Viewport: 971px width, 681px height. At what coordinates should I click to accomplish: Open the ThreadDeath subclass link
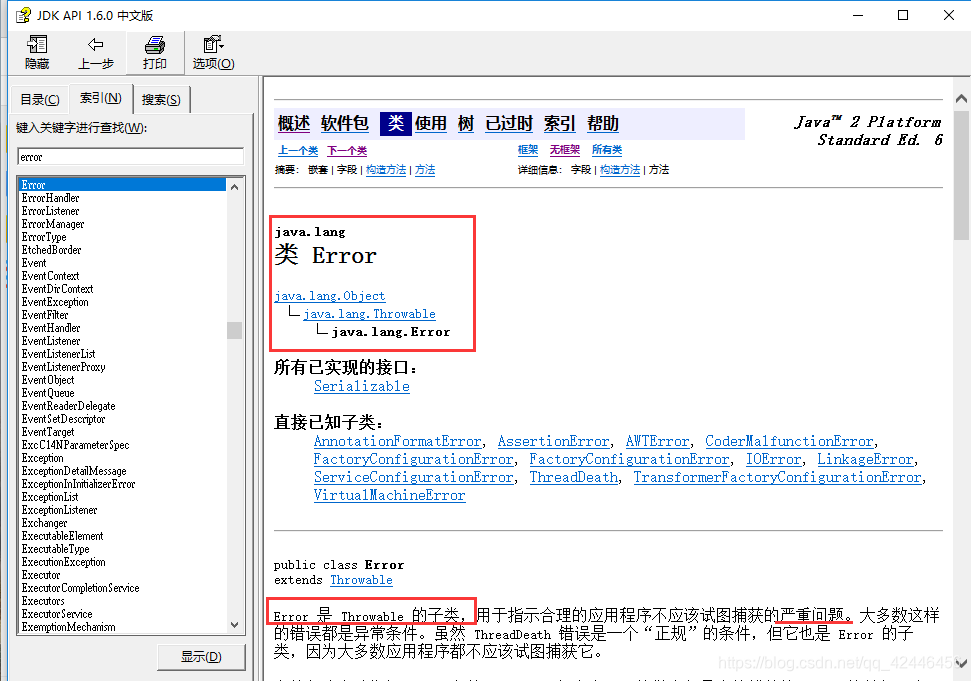(x=573, y=477)
